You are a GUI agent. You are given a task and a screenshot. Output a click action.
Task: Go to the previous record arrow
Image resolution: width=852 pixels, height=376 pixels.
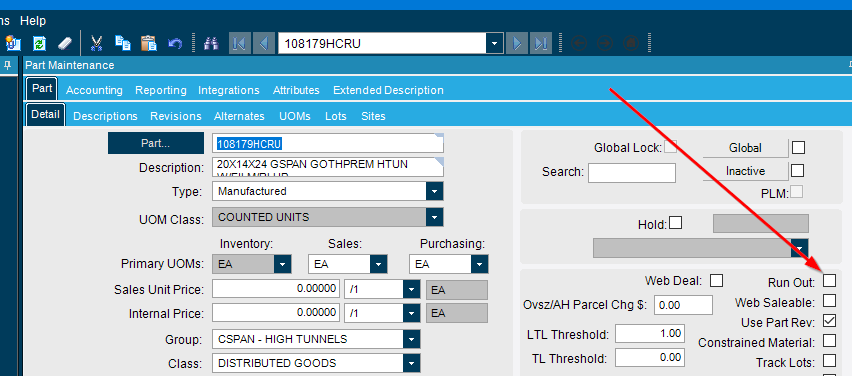[x=264, y=43]
